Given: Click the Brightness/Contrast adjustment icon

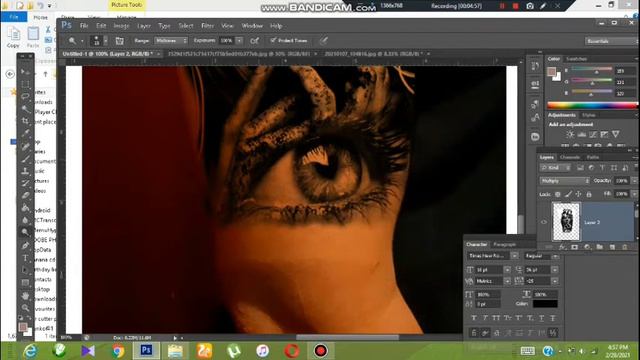Looking at the screenshot, I should [570, 134].
